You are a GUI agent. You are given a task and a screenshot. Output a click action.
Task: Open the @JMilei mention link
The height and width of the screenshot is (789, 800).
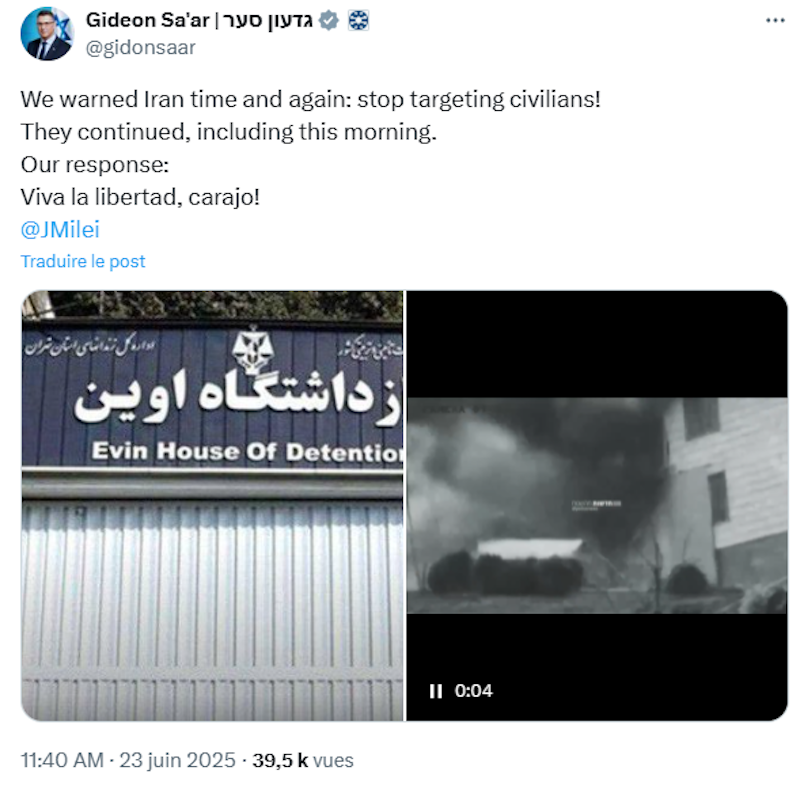click(60, 230)
